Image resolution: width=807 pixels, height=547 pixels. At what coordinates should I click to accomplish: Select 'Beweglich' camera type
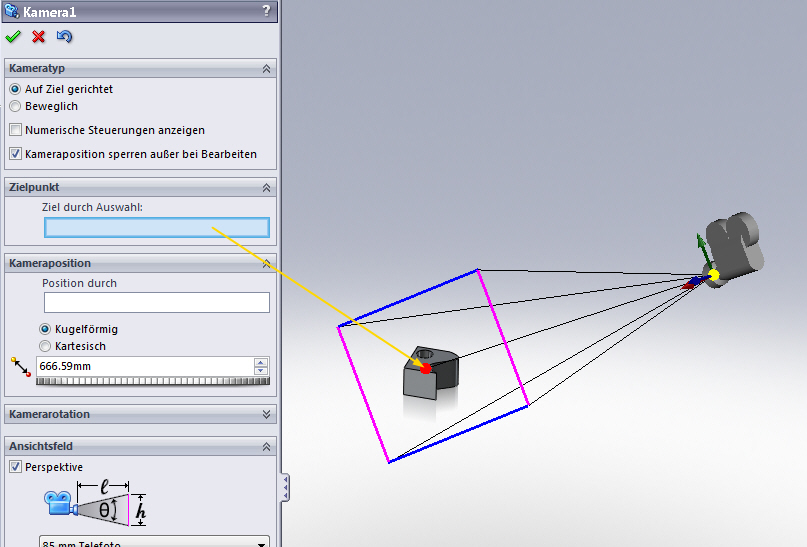pos(15,106)
